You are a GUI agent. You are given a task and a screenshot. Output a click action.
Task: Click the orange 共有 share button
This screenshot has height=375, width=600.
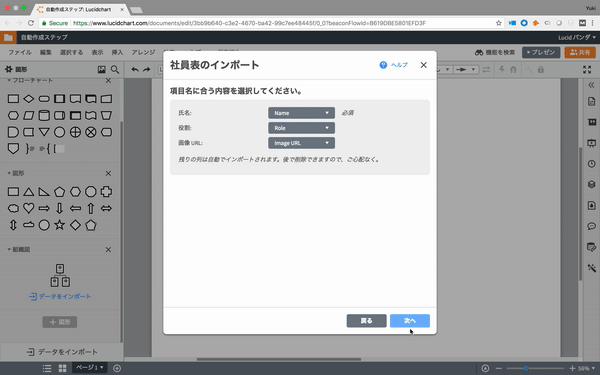coord(580,52)
